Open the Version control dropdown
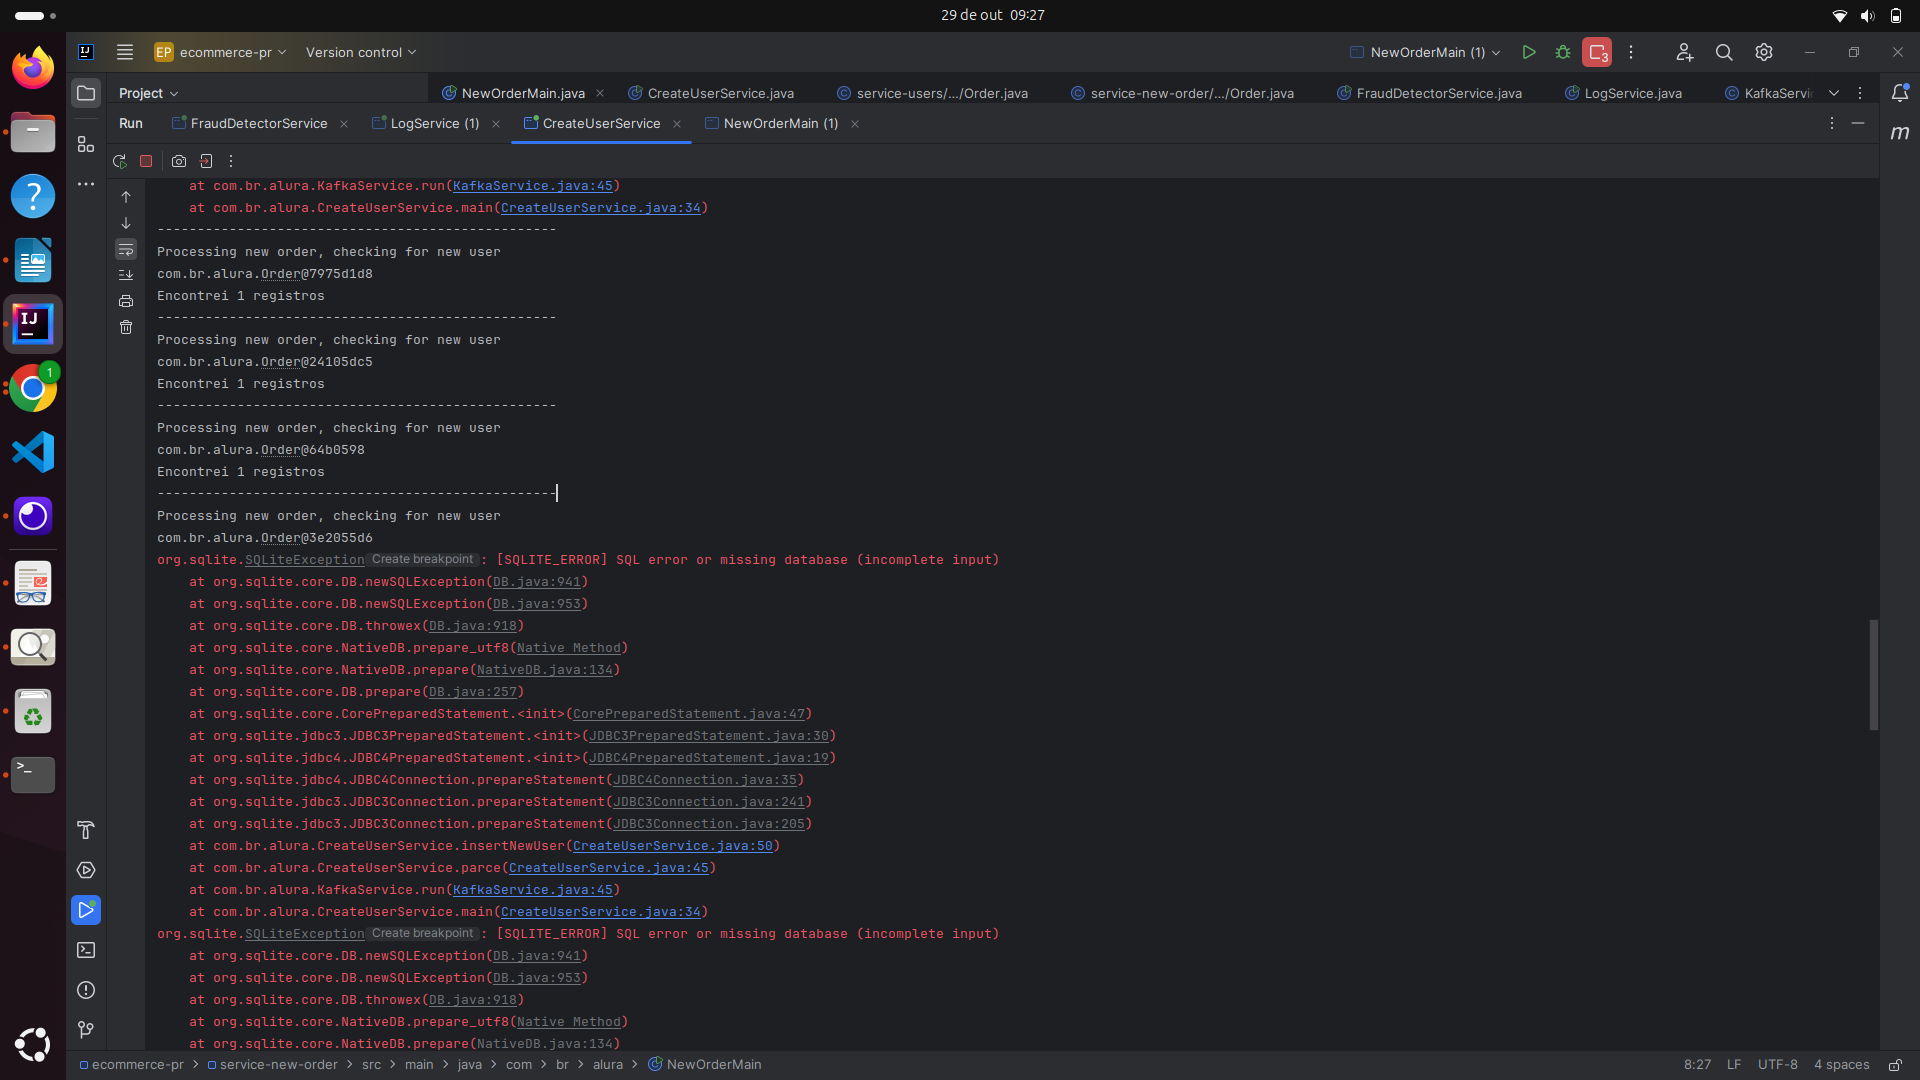 pyautogui.click(x=361, y=52)
